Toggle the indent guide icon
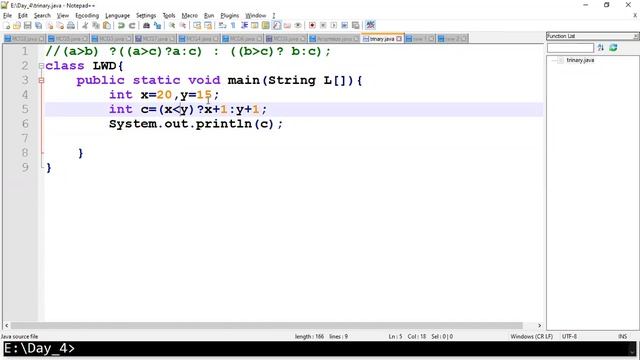 pos(244,25)
